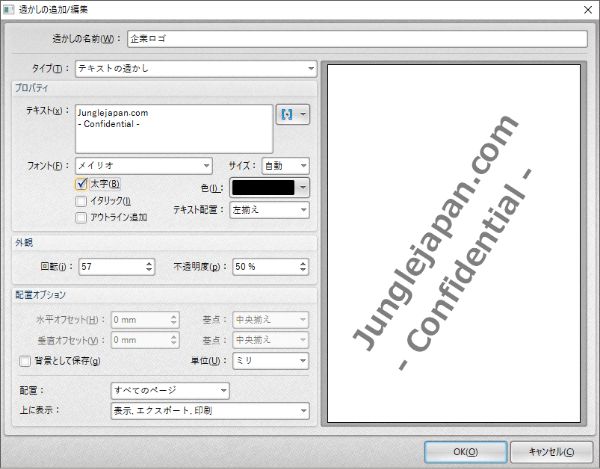Open the 色(L) color dropdown arrow
The image size is (600, 469).
303,187
